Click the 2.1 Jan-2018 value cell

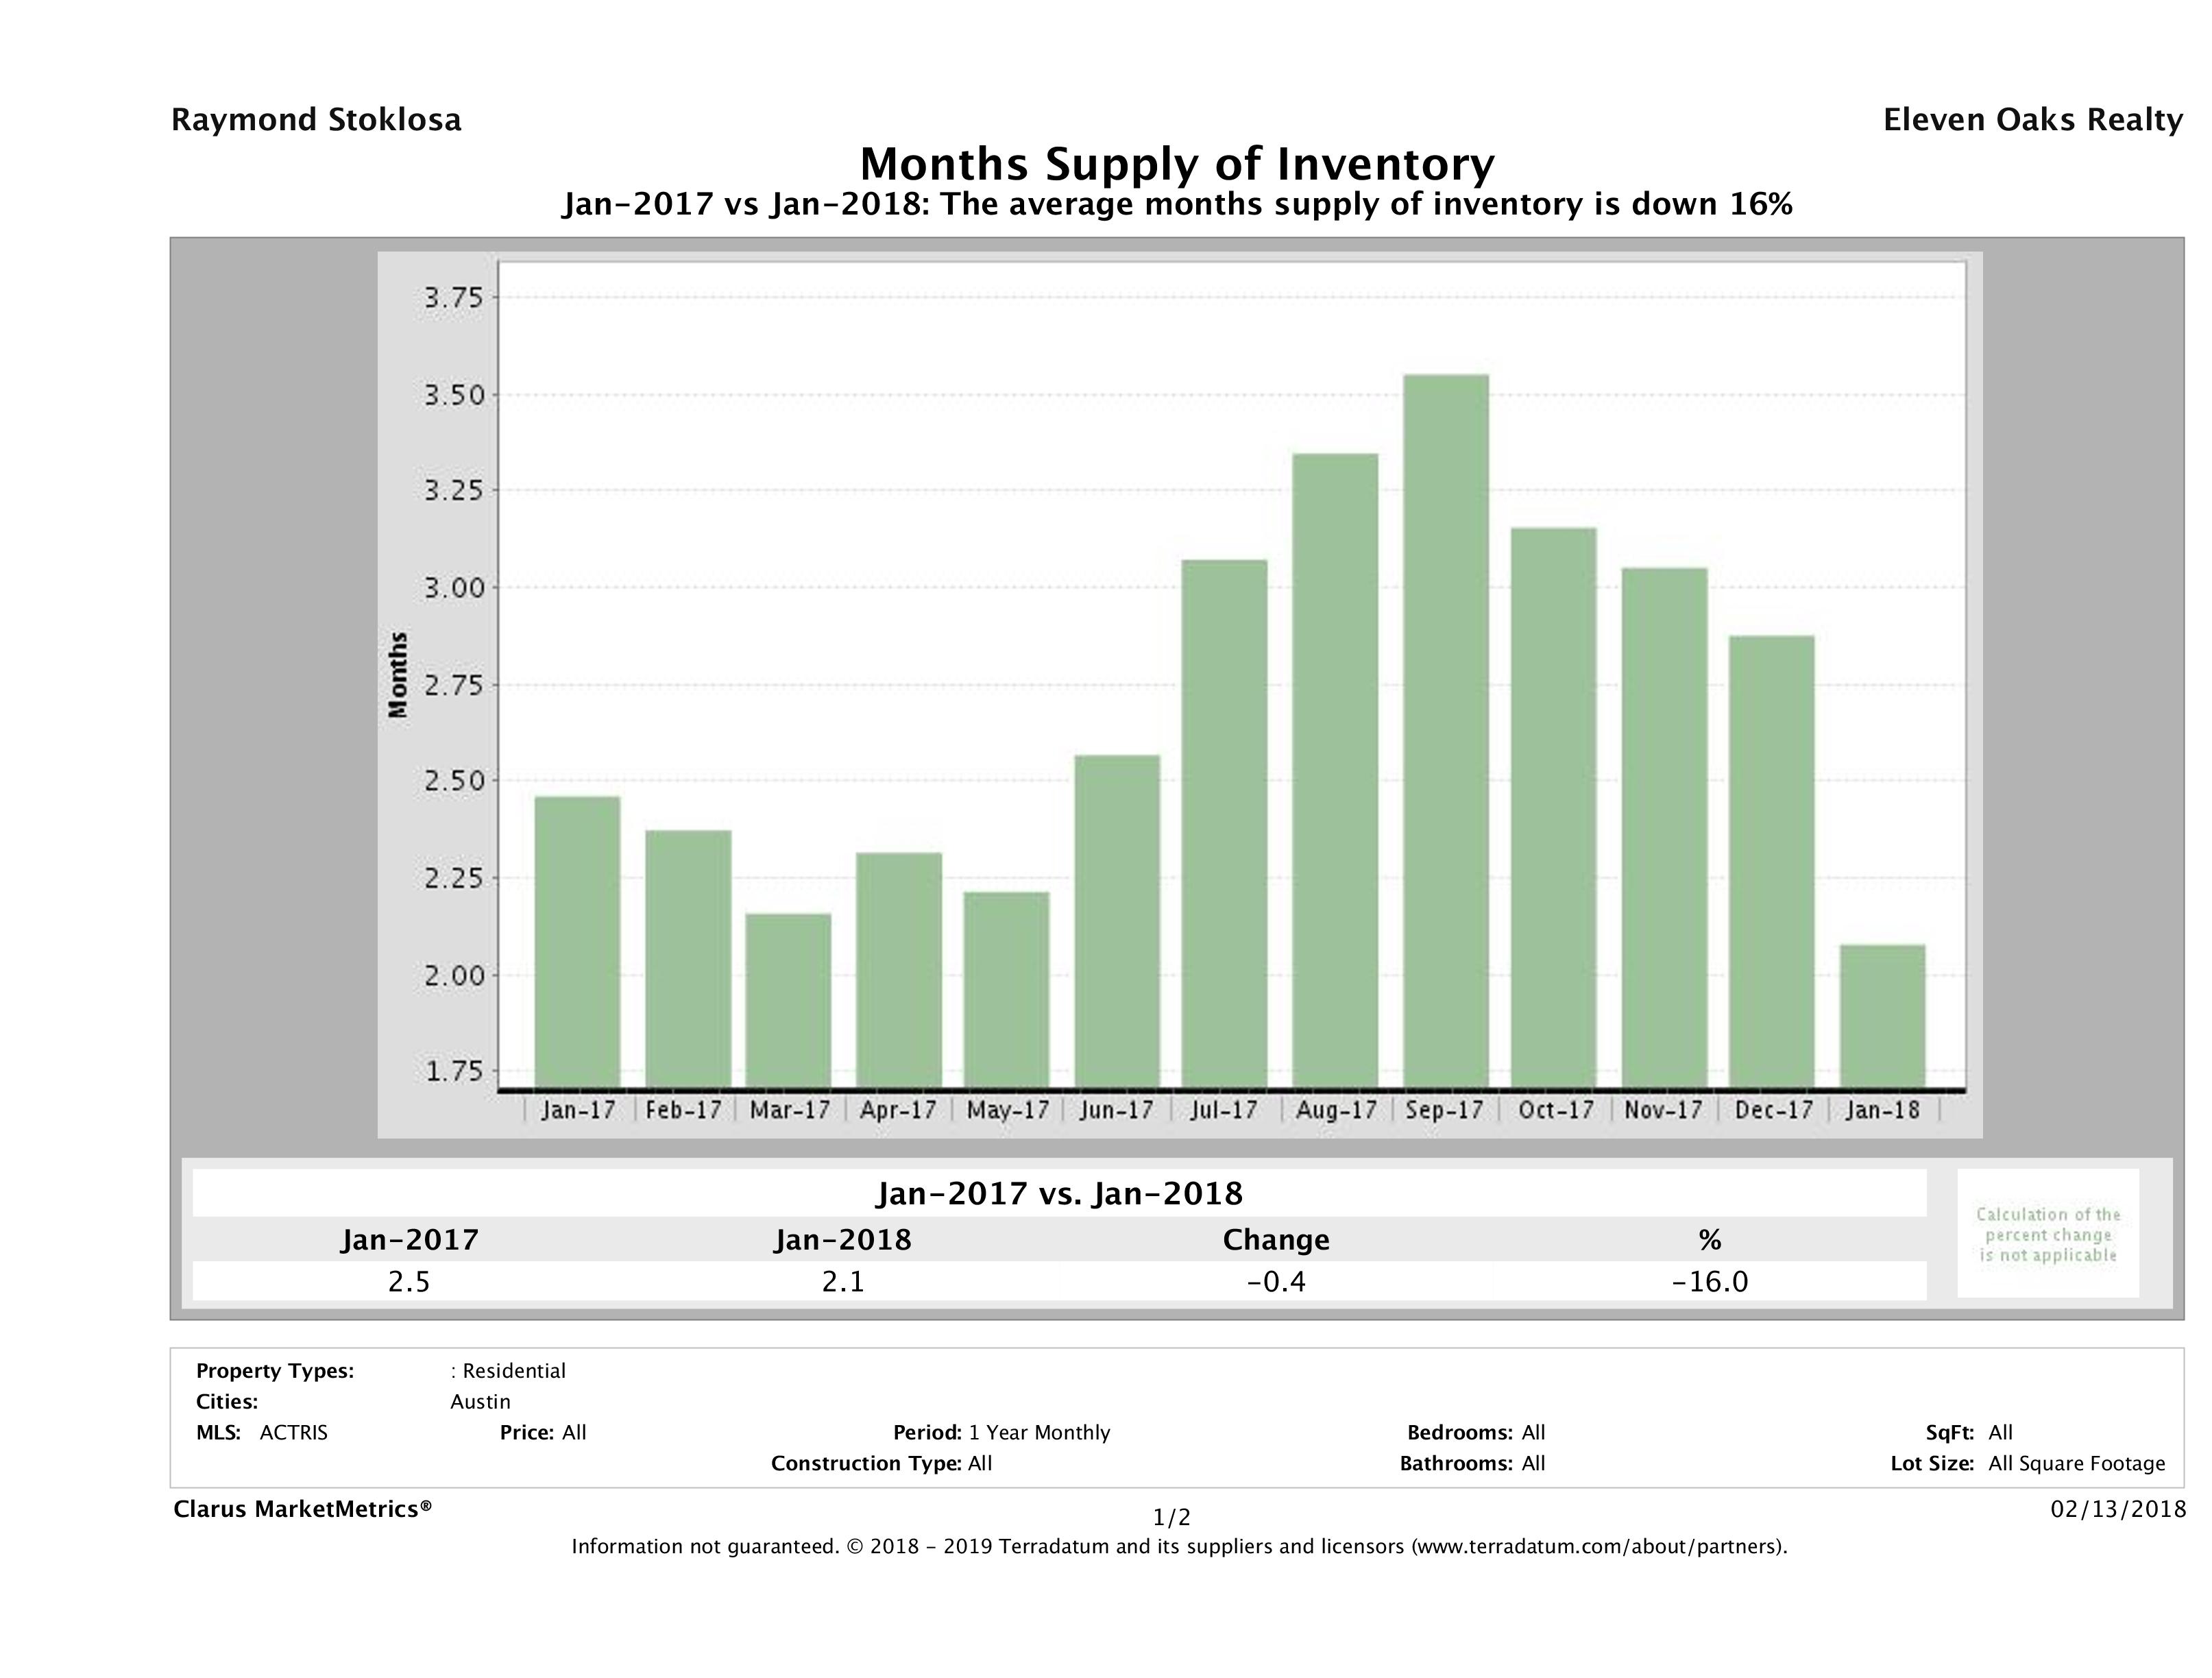pyautogui.click(x=842, y=1282)
